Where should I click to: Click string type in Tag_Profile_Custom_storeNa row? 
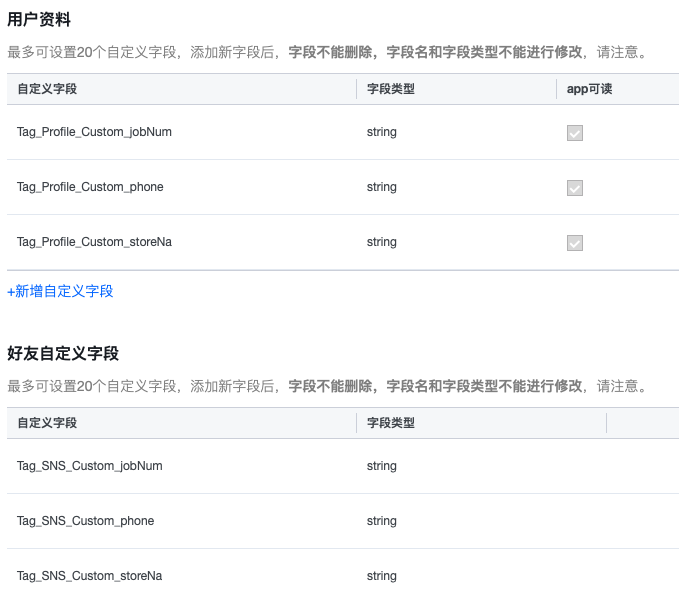(382, 242)
